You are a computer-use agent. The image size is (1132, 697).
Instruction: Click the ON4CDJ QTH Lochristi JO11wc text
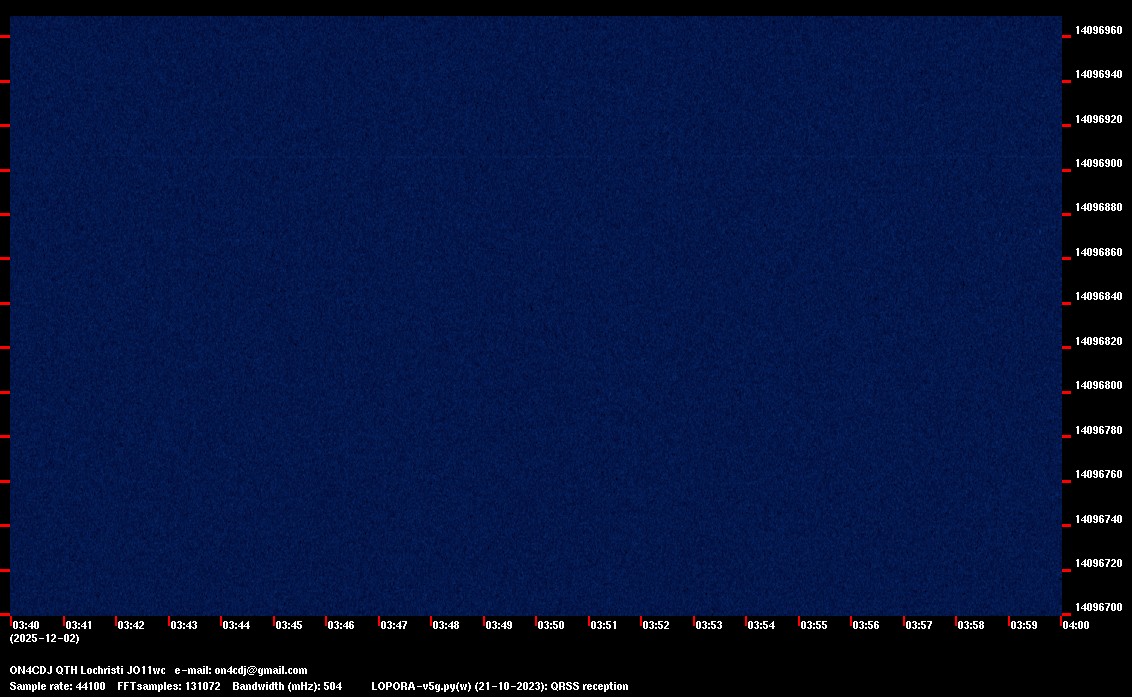tap(87, 670)
